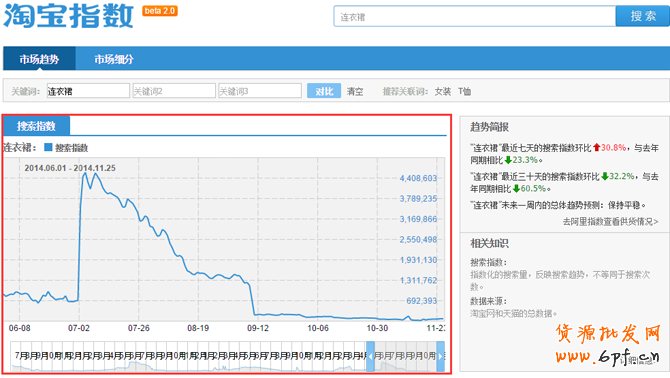Viewport: 670px width, 378px height.
Task: Click the green down arrow beside 23.3%
Action: click(x=508, y=160)
